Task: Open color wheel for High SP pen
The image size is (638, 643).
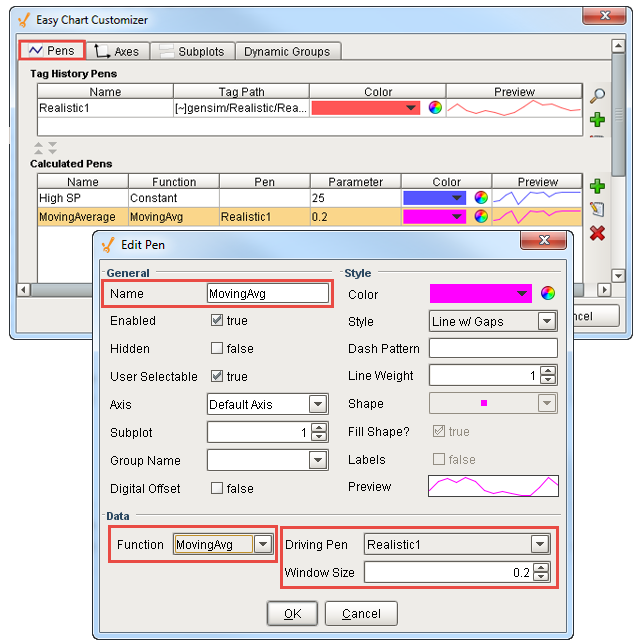Action: pos(481,198)
